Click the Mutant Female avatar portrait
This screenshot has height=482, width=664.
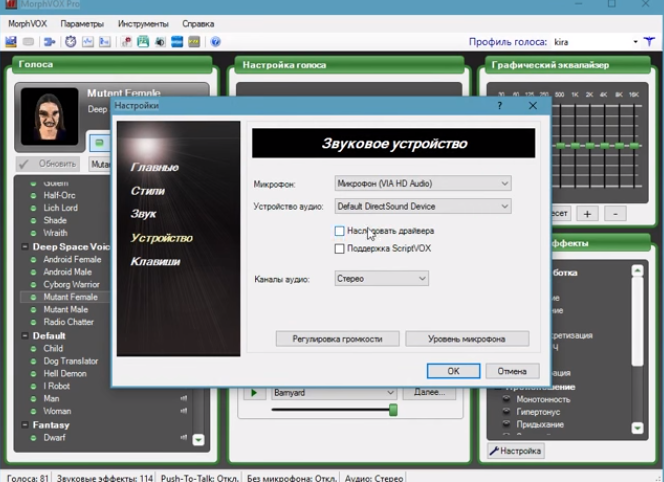(50, 116)
